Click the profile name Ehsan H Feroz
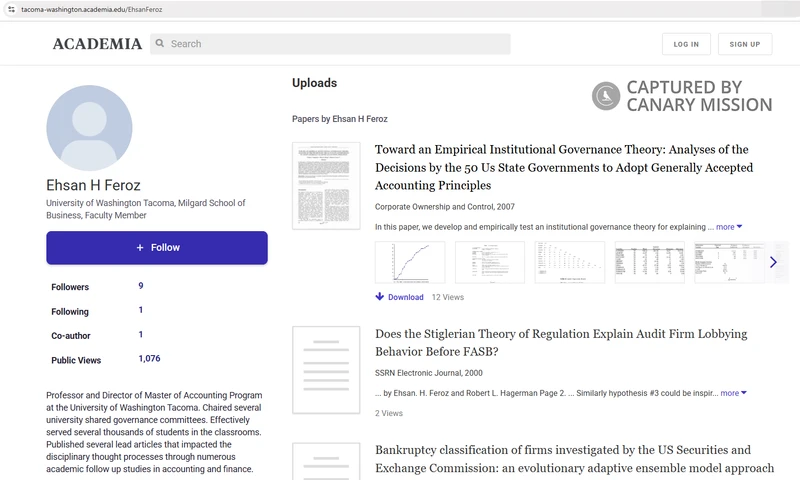Screen dimensions: 800x480 [93, 185]
